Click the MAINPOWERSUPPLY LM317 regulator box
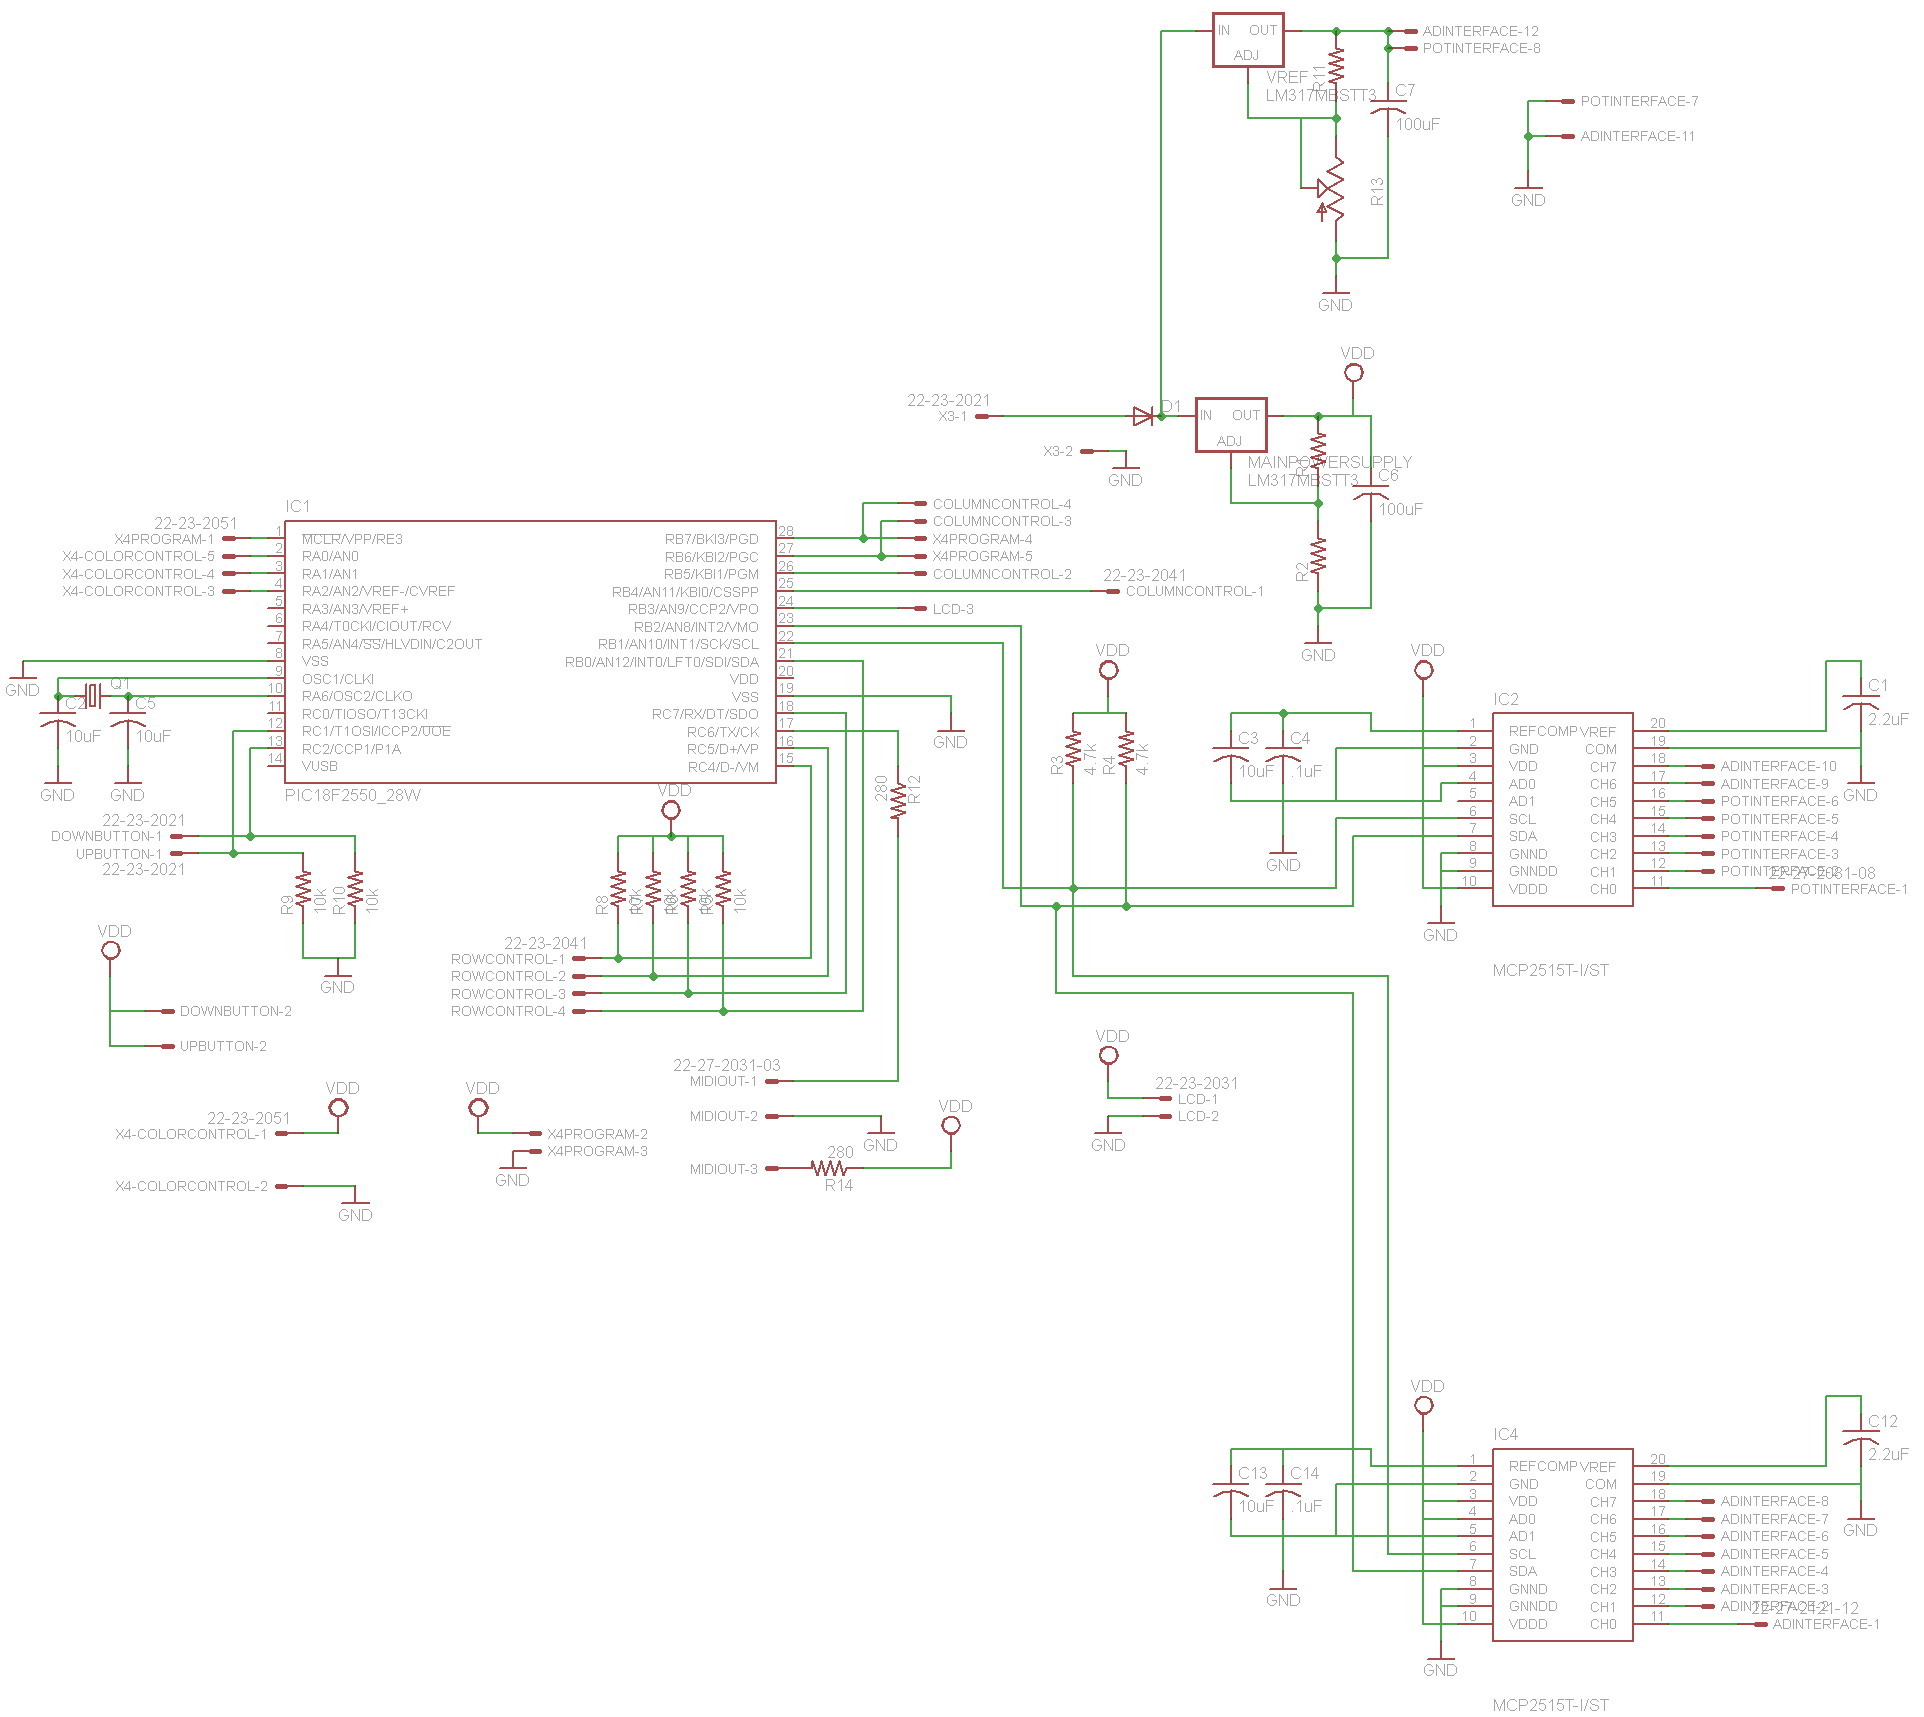Screen dimensions: 1924x1717 coord(1231,425)
